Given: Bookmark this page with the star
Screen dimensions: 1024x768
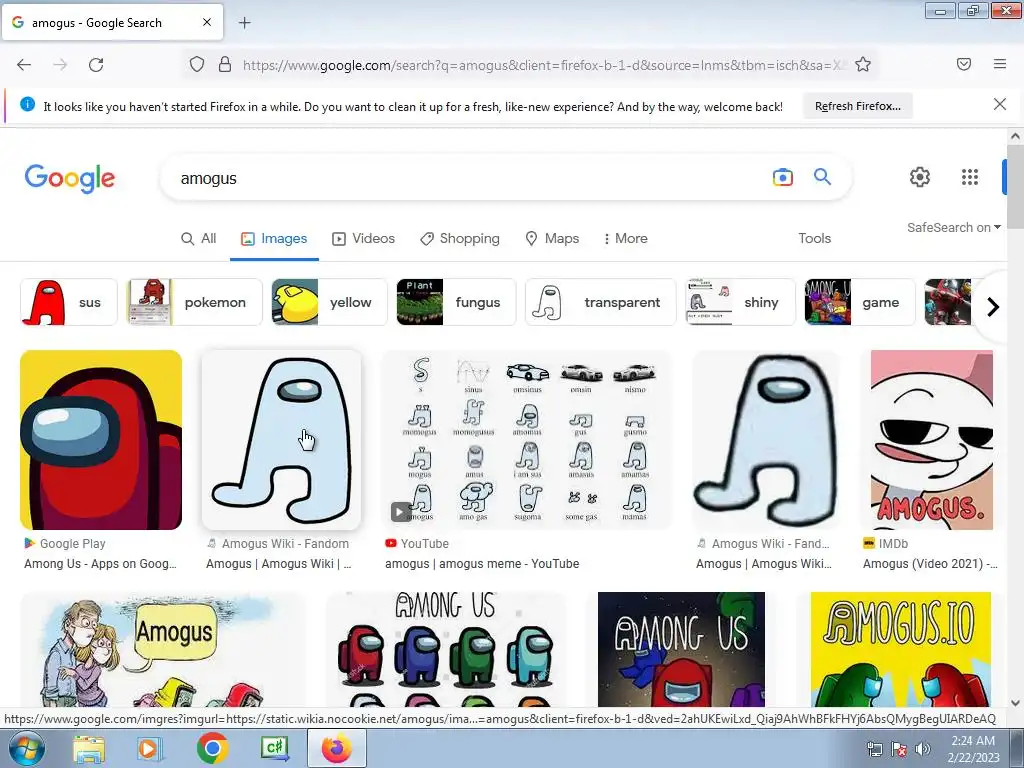Looking at the screenshot, I should 863,64.
